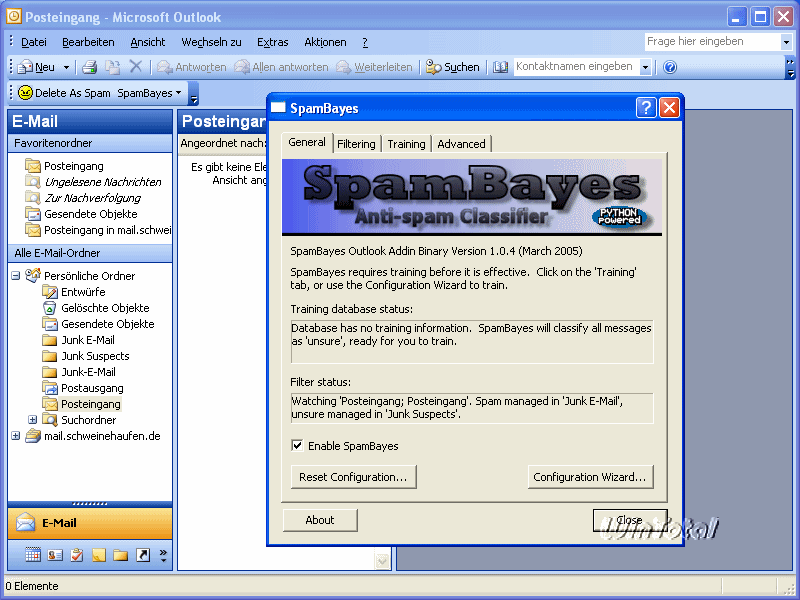Open the Configuration Wizard
This screenshot has height=600, width=800.
pyautogui.click(x=590, y=477)
